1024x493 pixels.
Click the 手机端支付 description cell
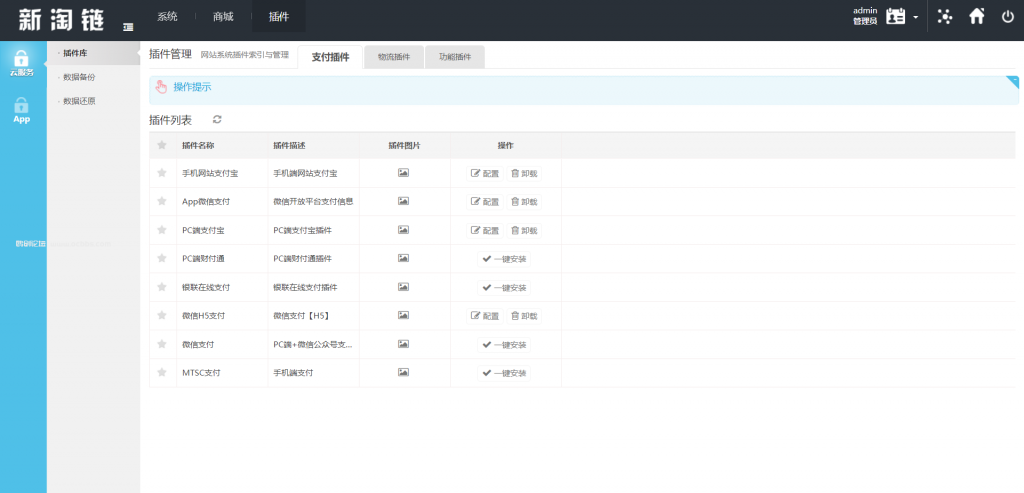293,373
